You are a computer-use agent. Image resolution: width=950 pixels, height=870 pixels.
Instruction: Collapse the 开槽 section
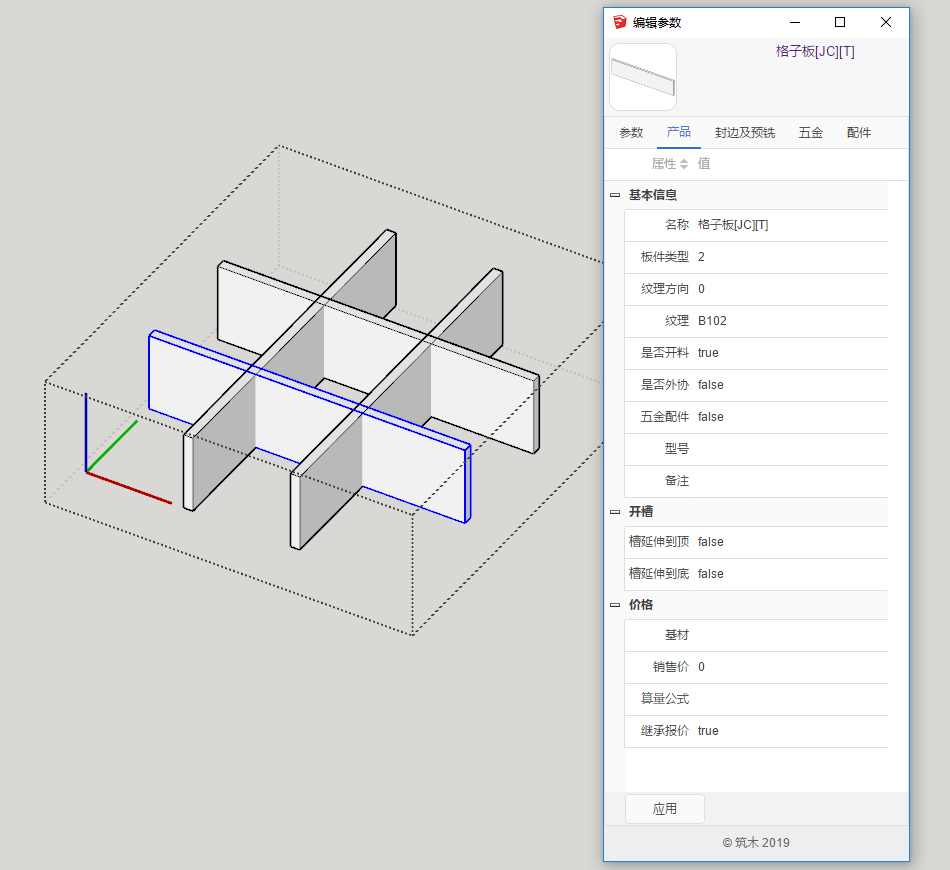click(615, 512)
